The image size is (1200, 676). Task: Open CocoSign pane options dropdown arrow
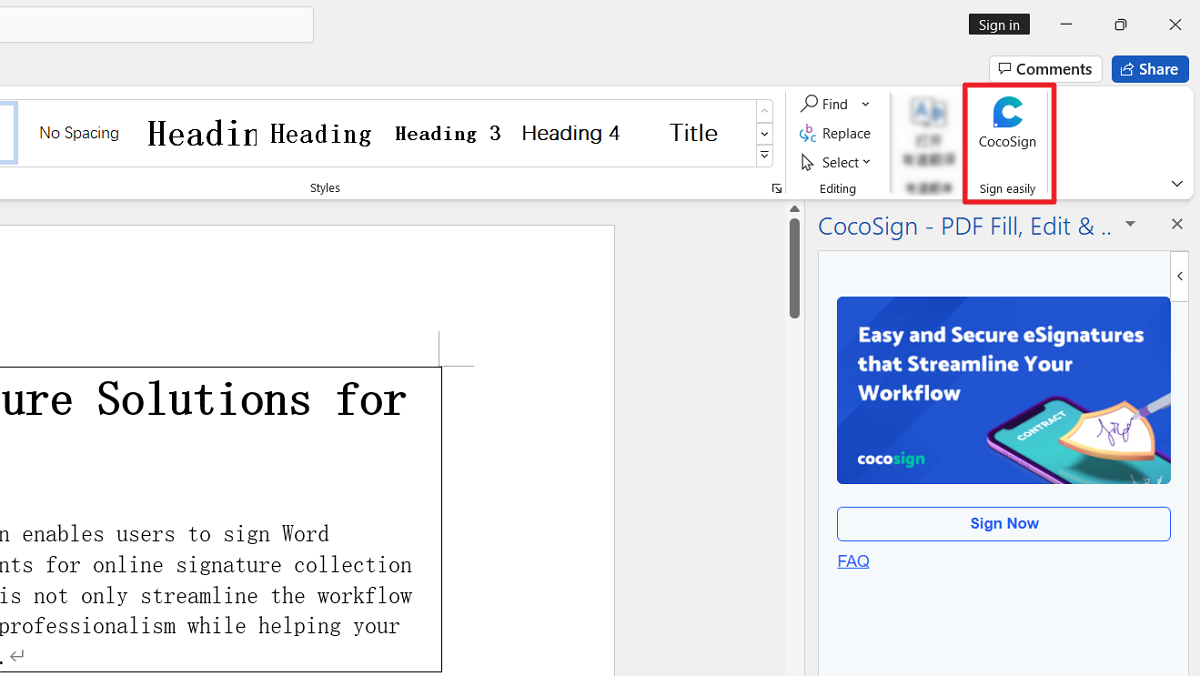(1130, 224)
